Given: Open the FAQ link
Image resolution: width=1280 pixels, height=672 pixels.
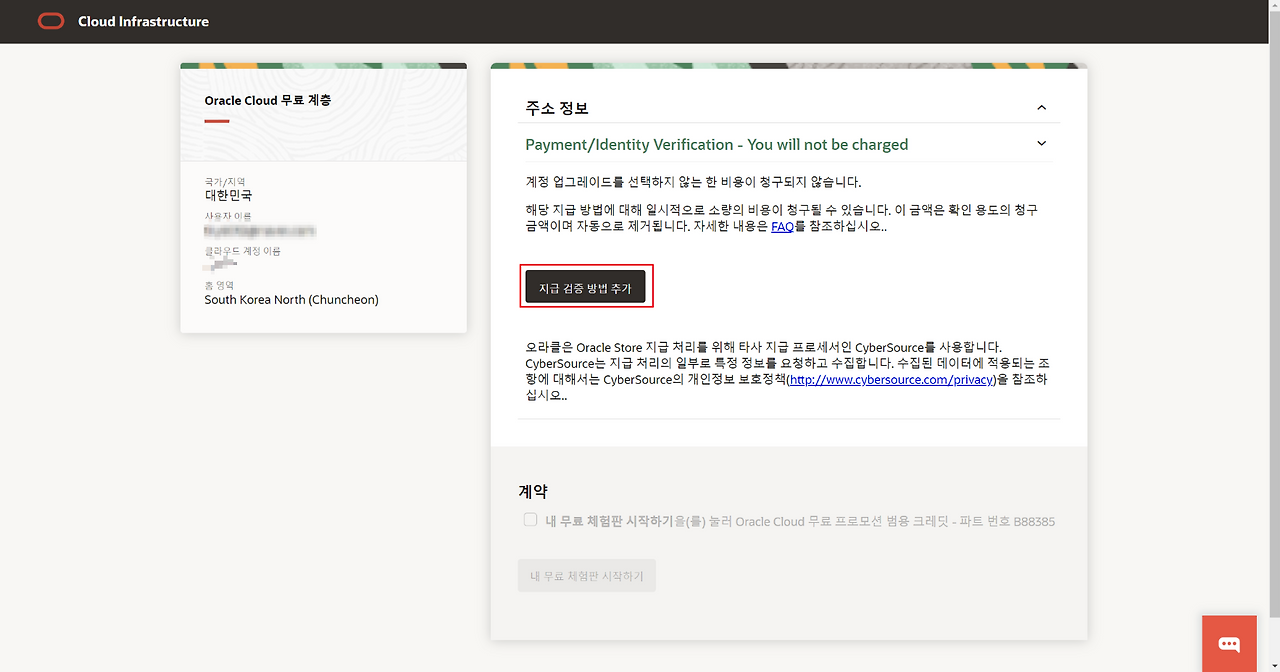Looking at the screenshot, I should coord(782,227).
